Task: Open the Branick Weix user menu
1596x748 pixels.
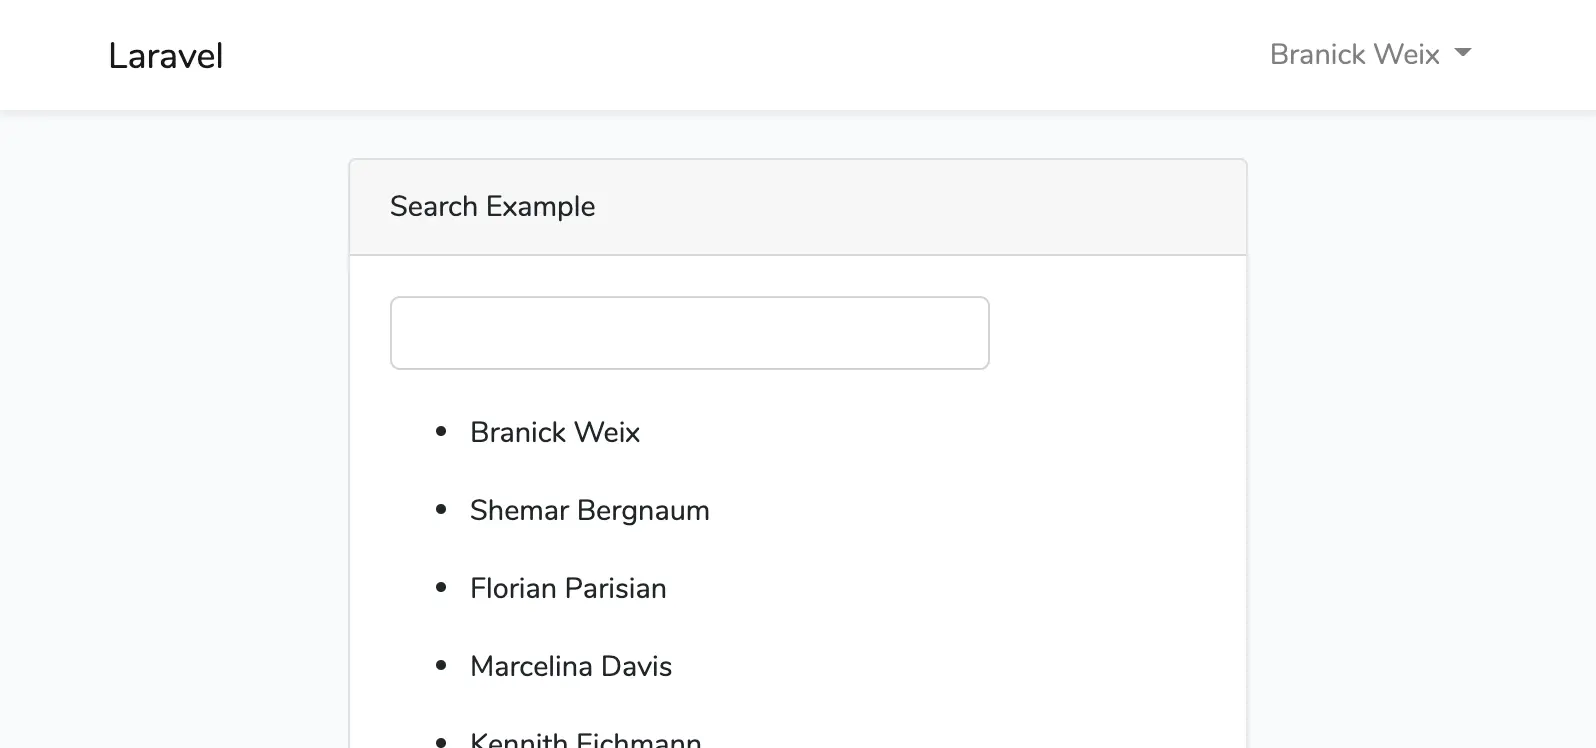Action: pyautogui.click(x=1354, y=54)
